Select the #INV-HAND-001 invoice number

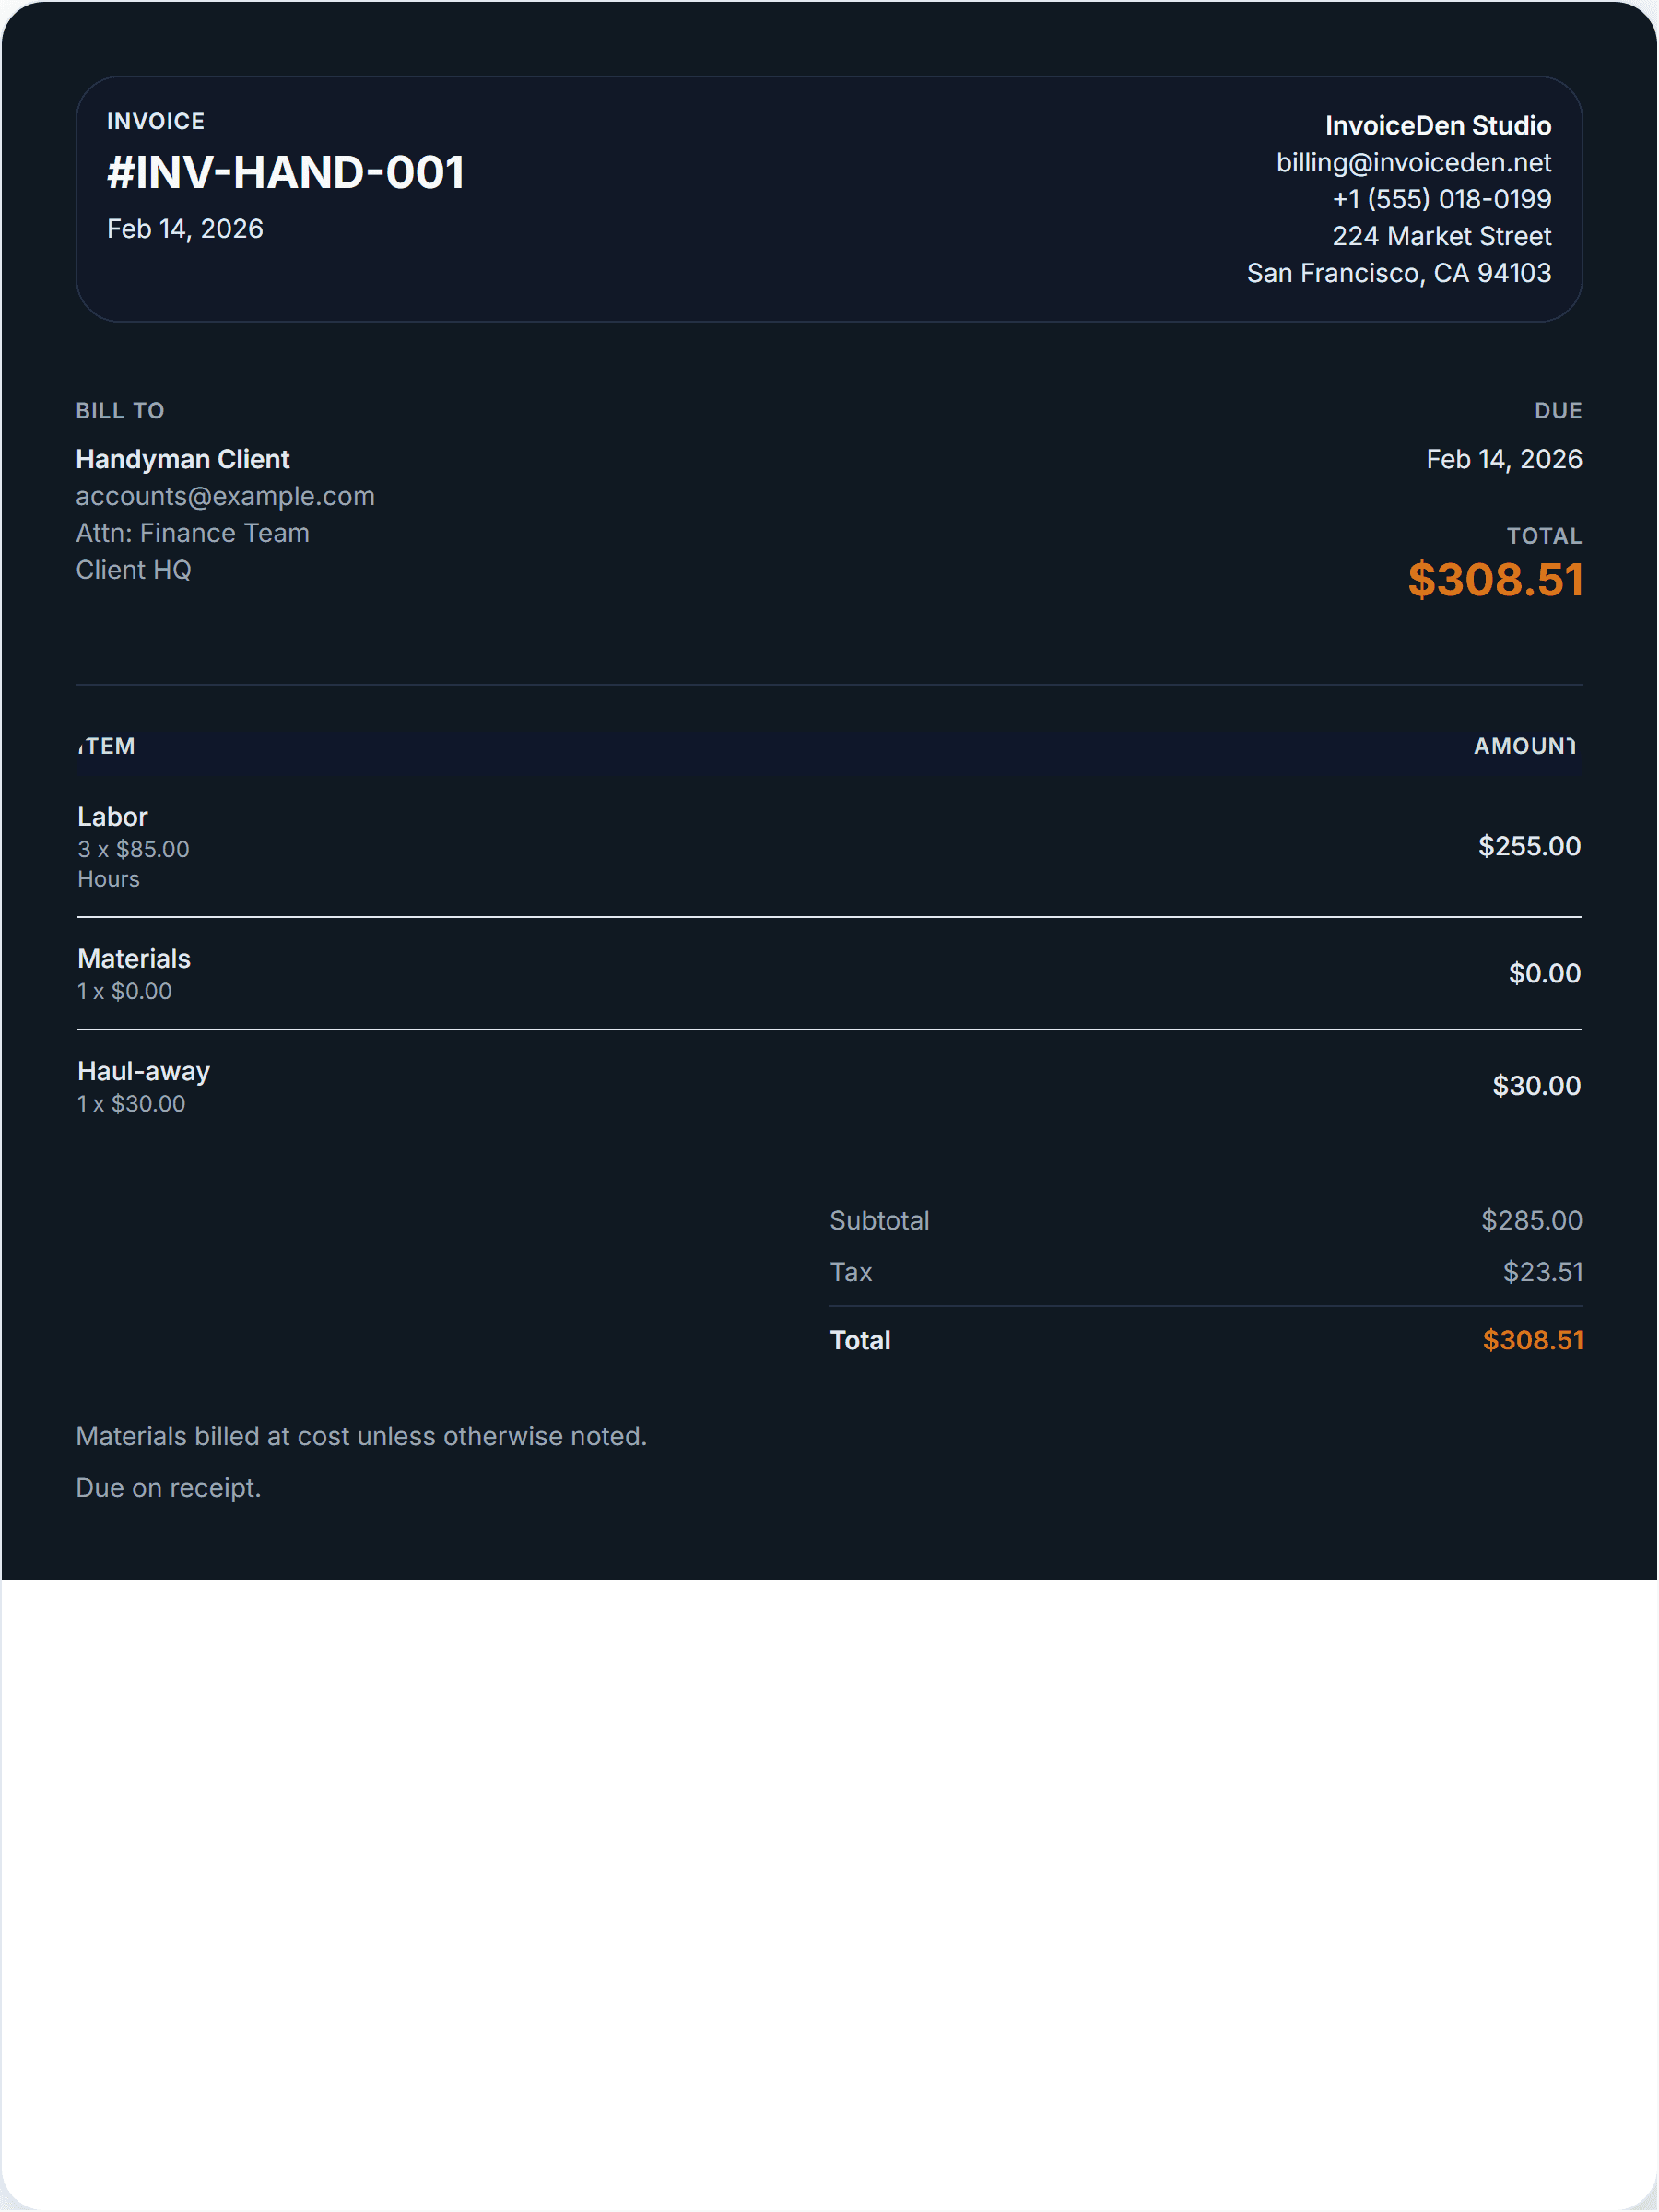point(286,172)
